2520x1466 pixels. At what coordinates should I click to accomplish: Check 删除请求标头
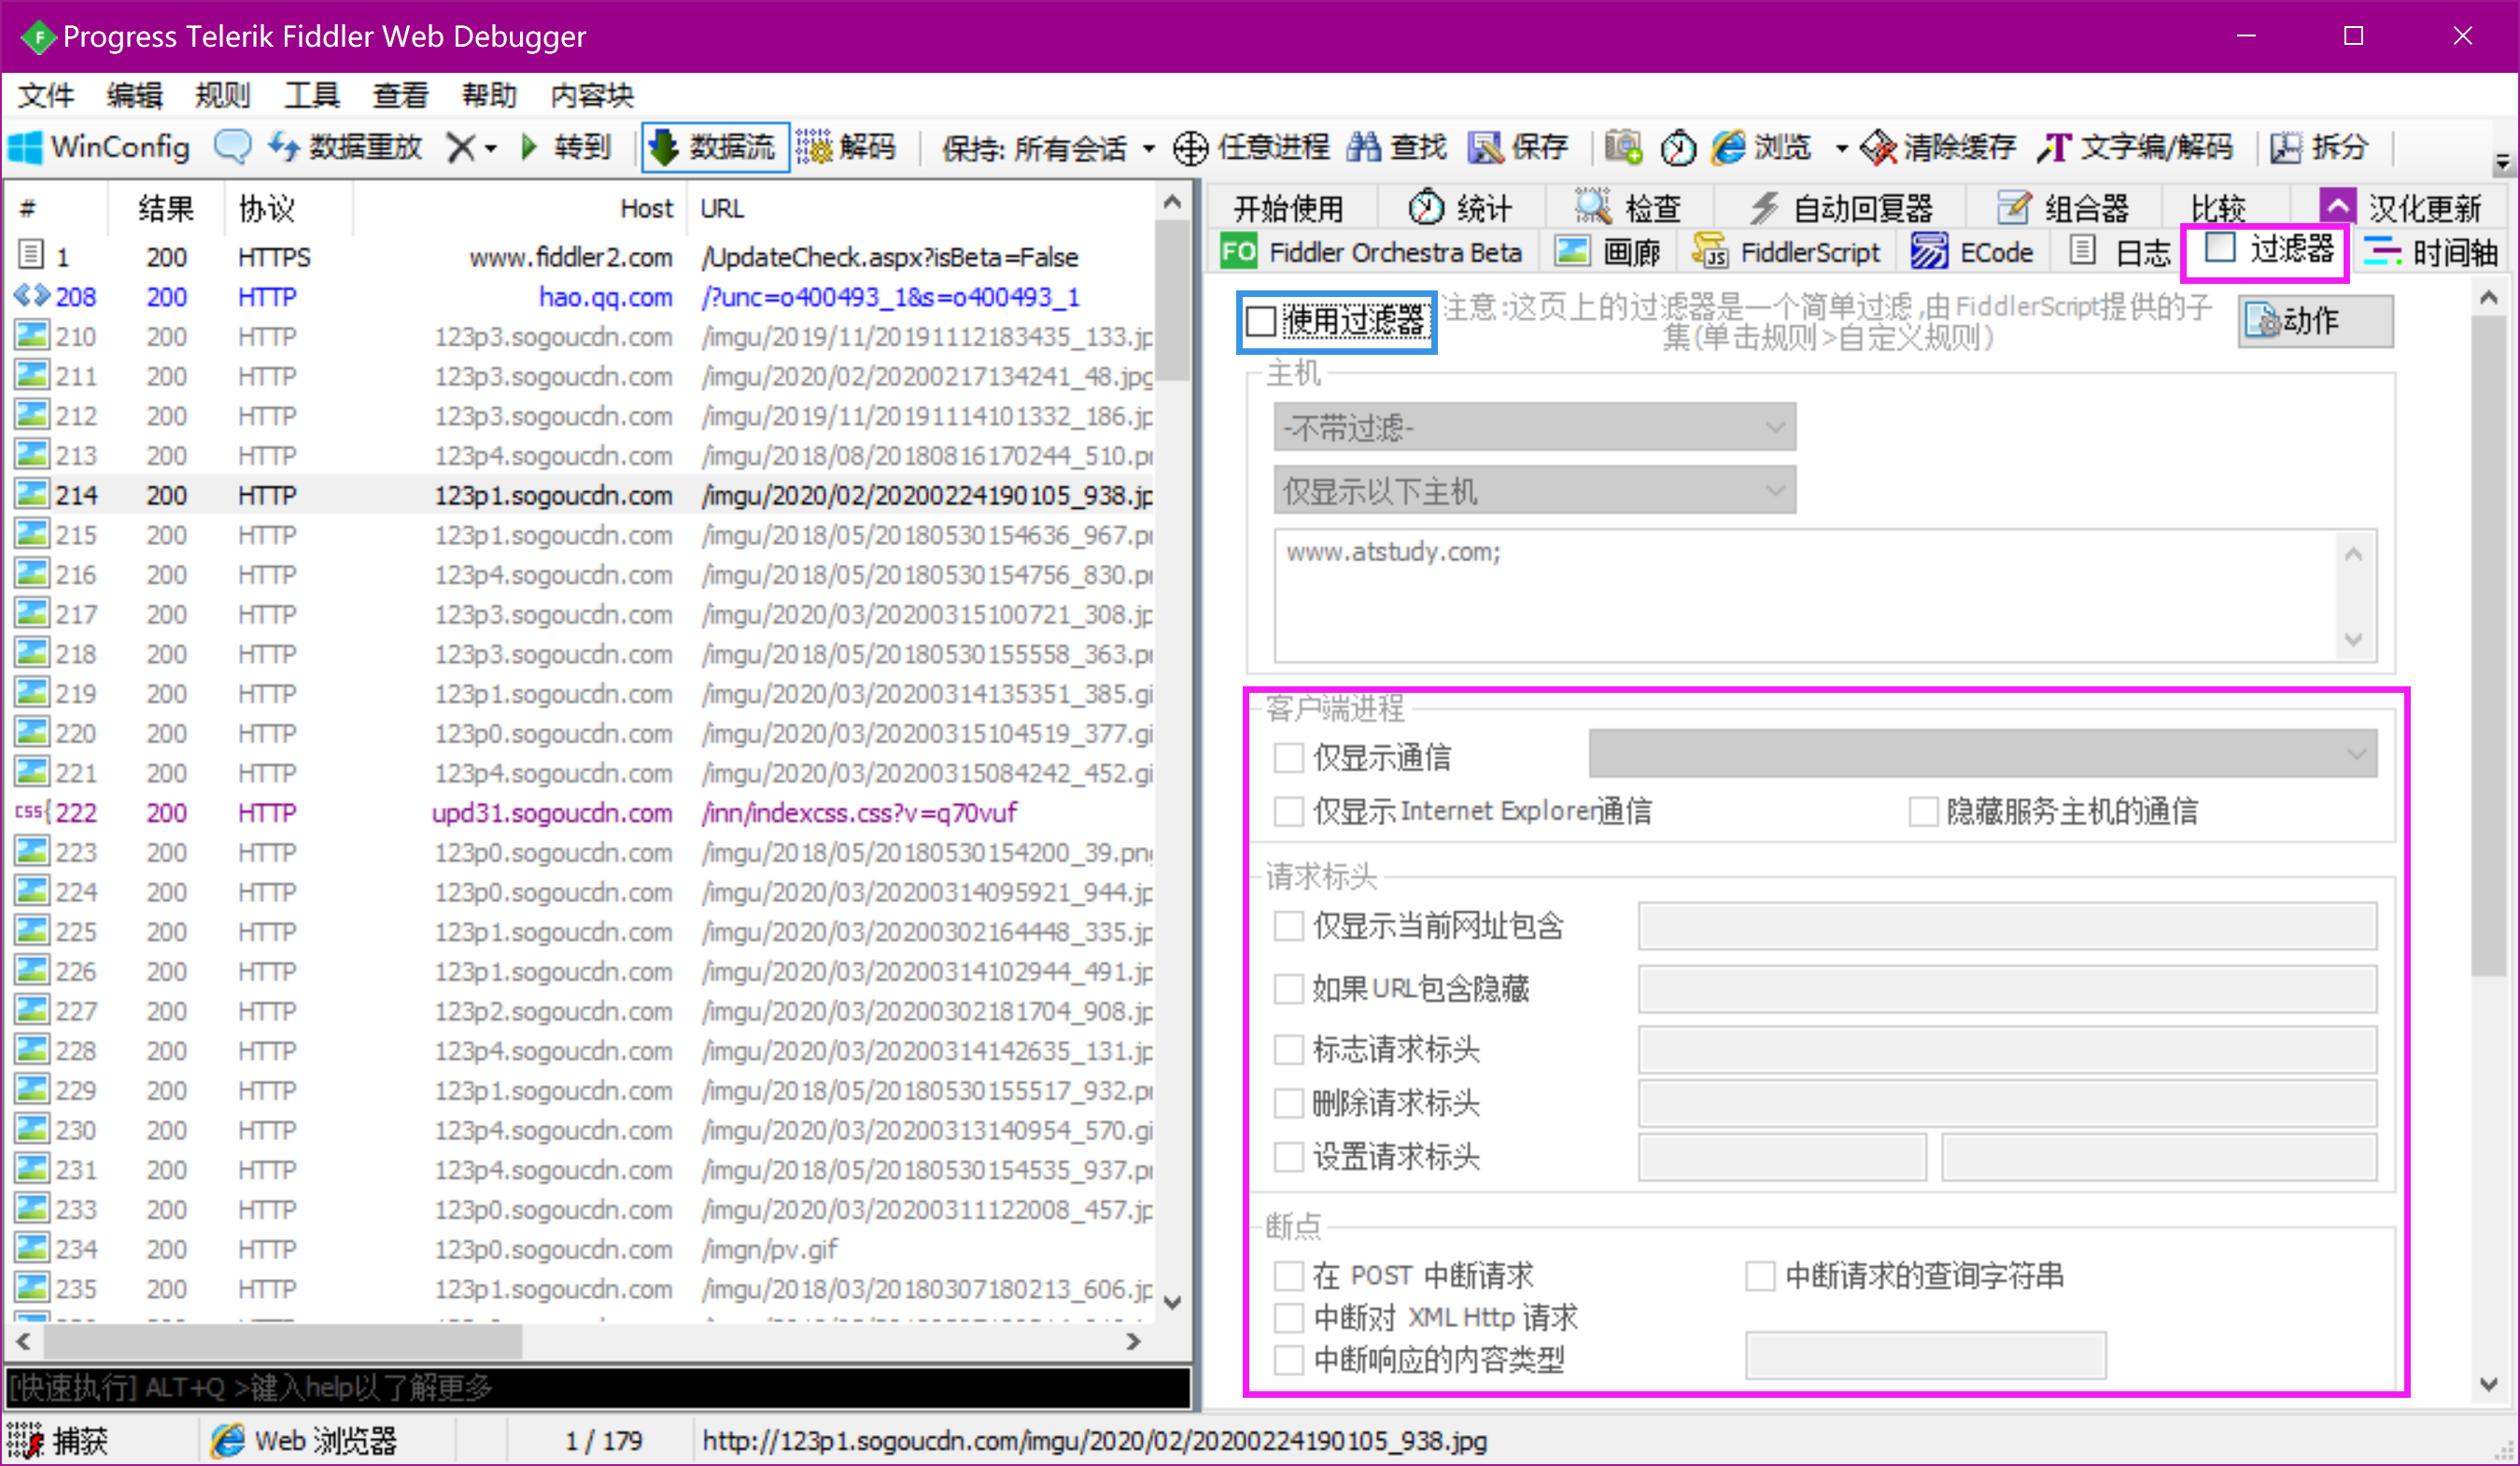point(1289,1103)
